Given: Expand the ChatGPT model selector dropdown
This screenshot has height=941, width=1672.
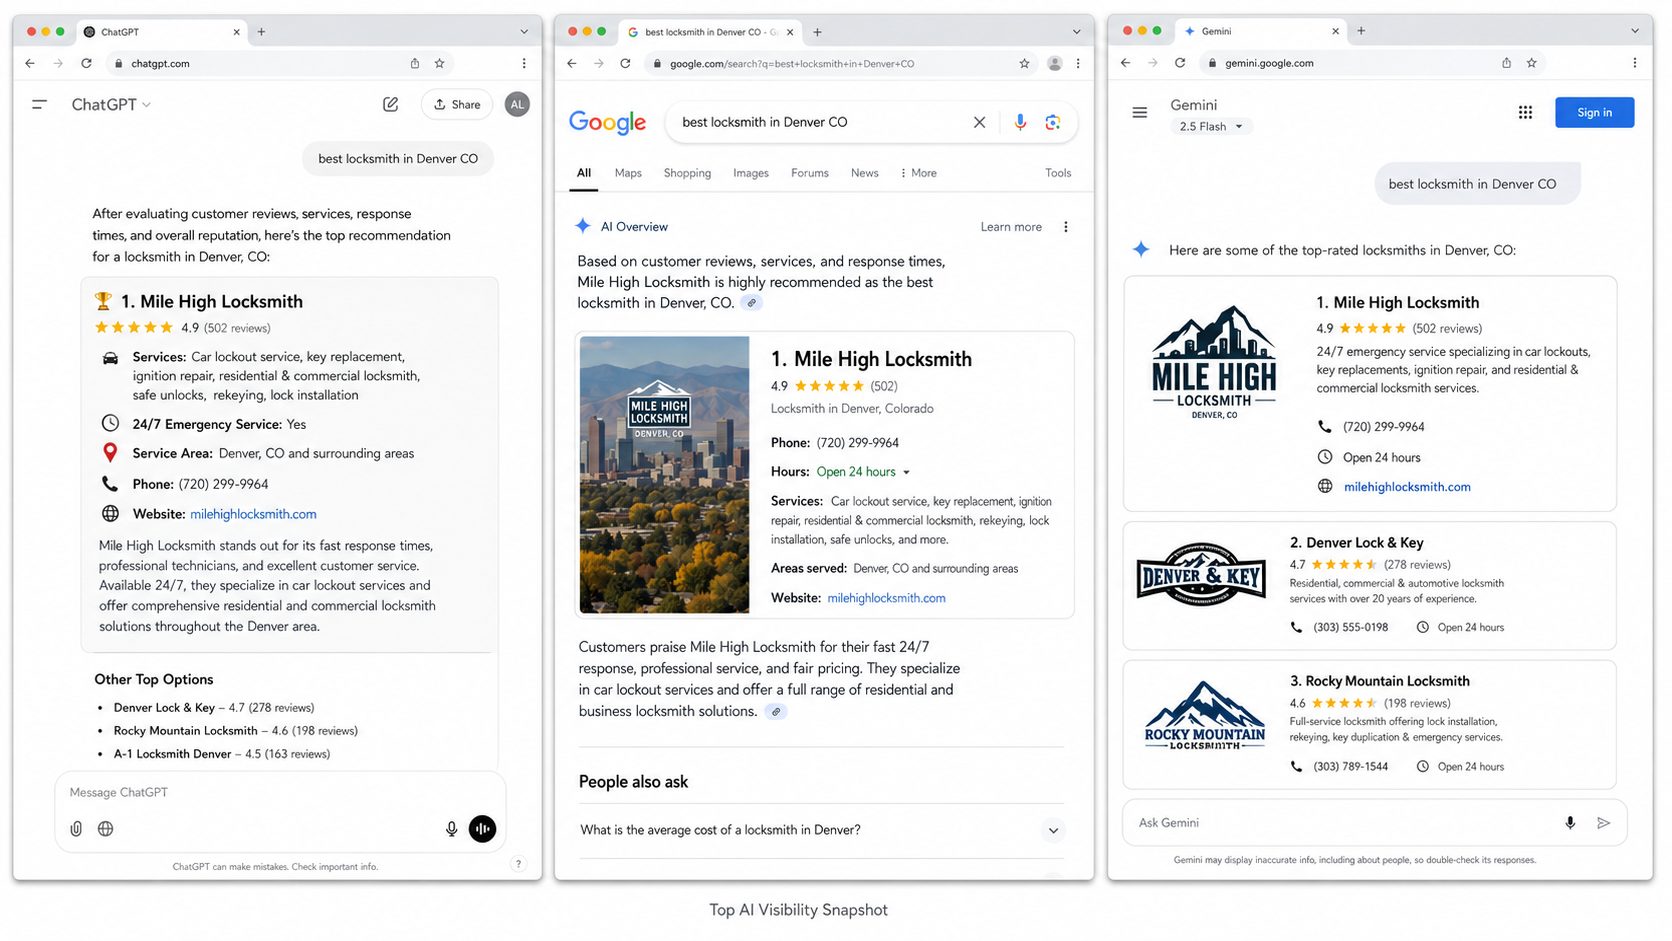Looking at the screenshot, I should point(111,104).
